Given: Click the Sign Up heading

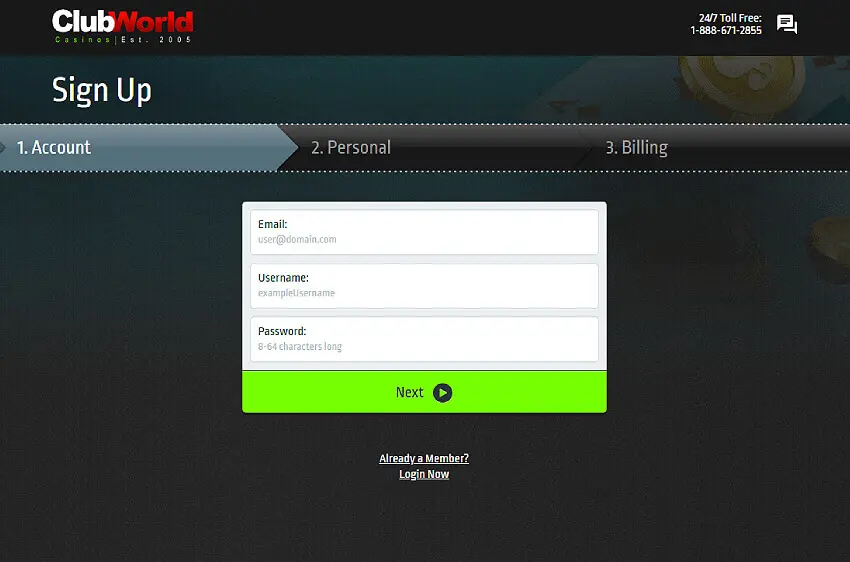Looking at the screenshot, I should (102, 91).
